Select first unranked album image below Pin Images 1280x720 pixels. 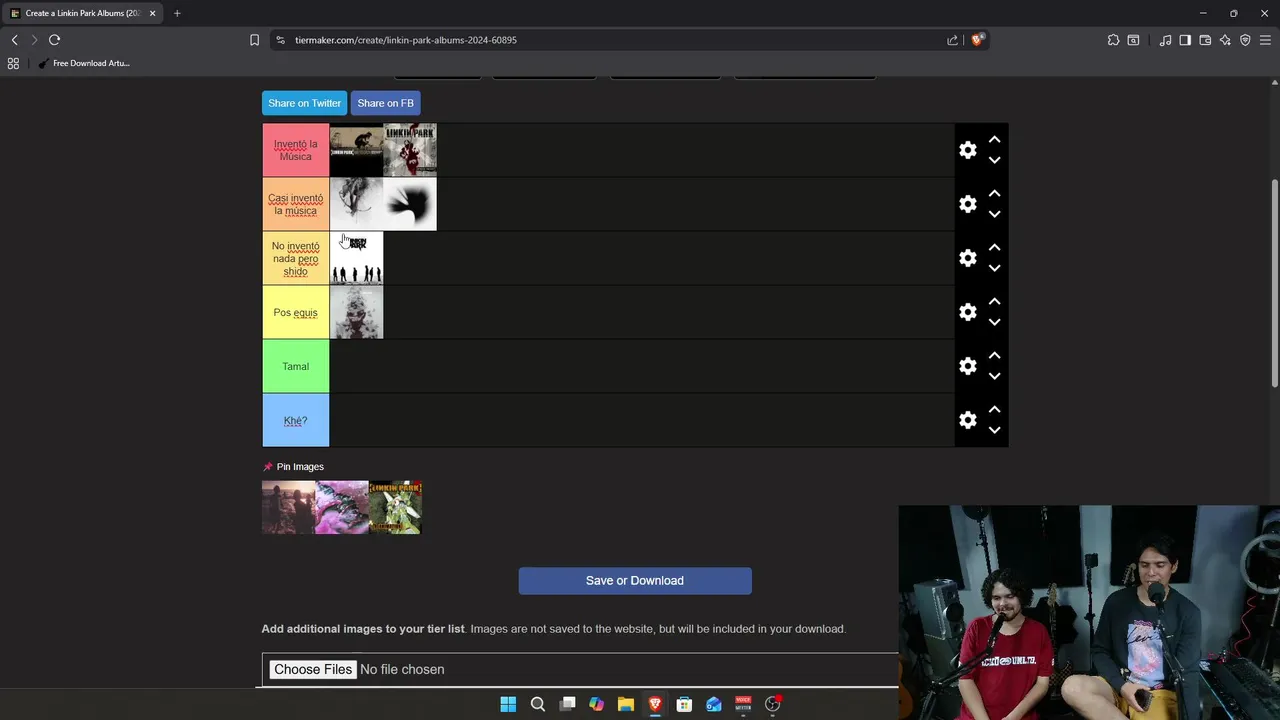(x=288, y=507)
